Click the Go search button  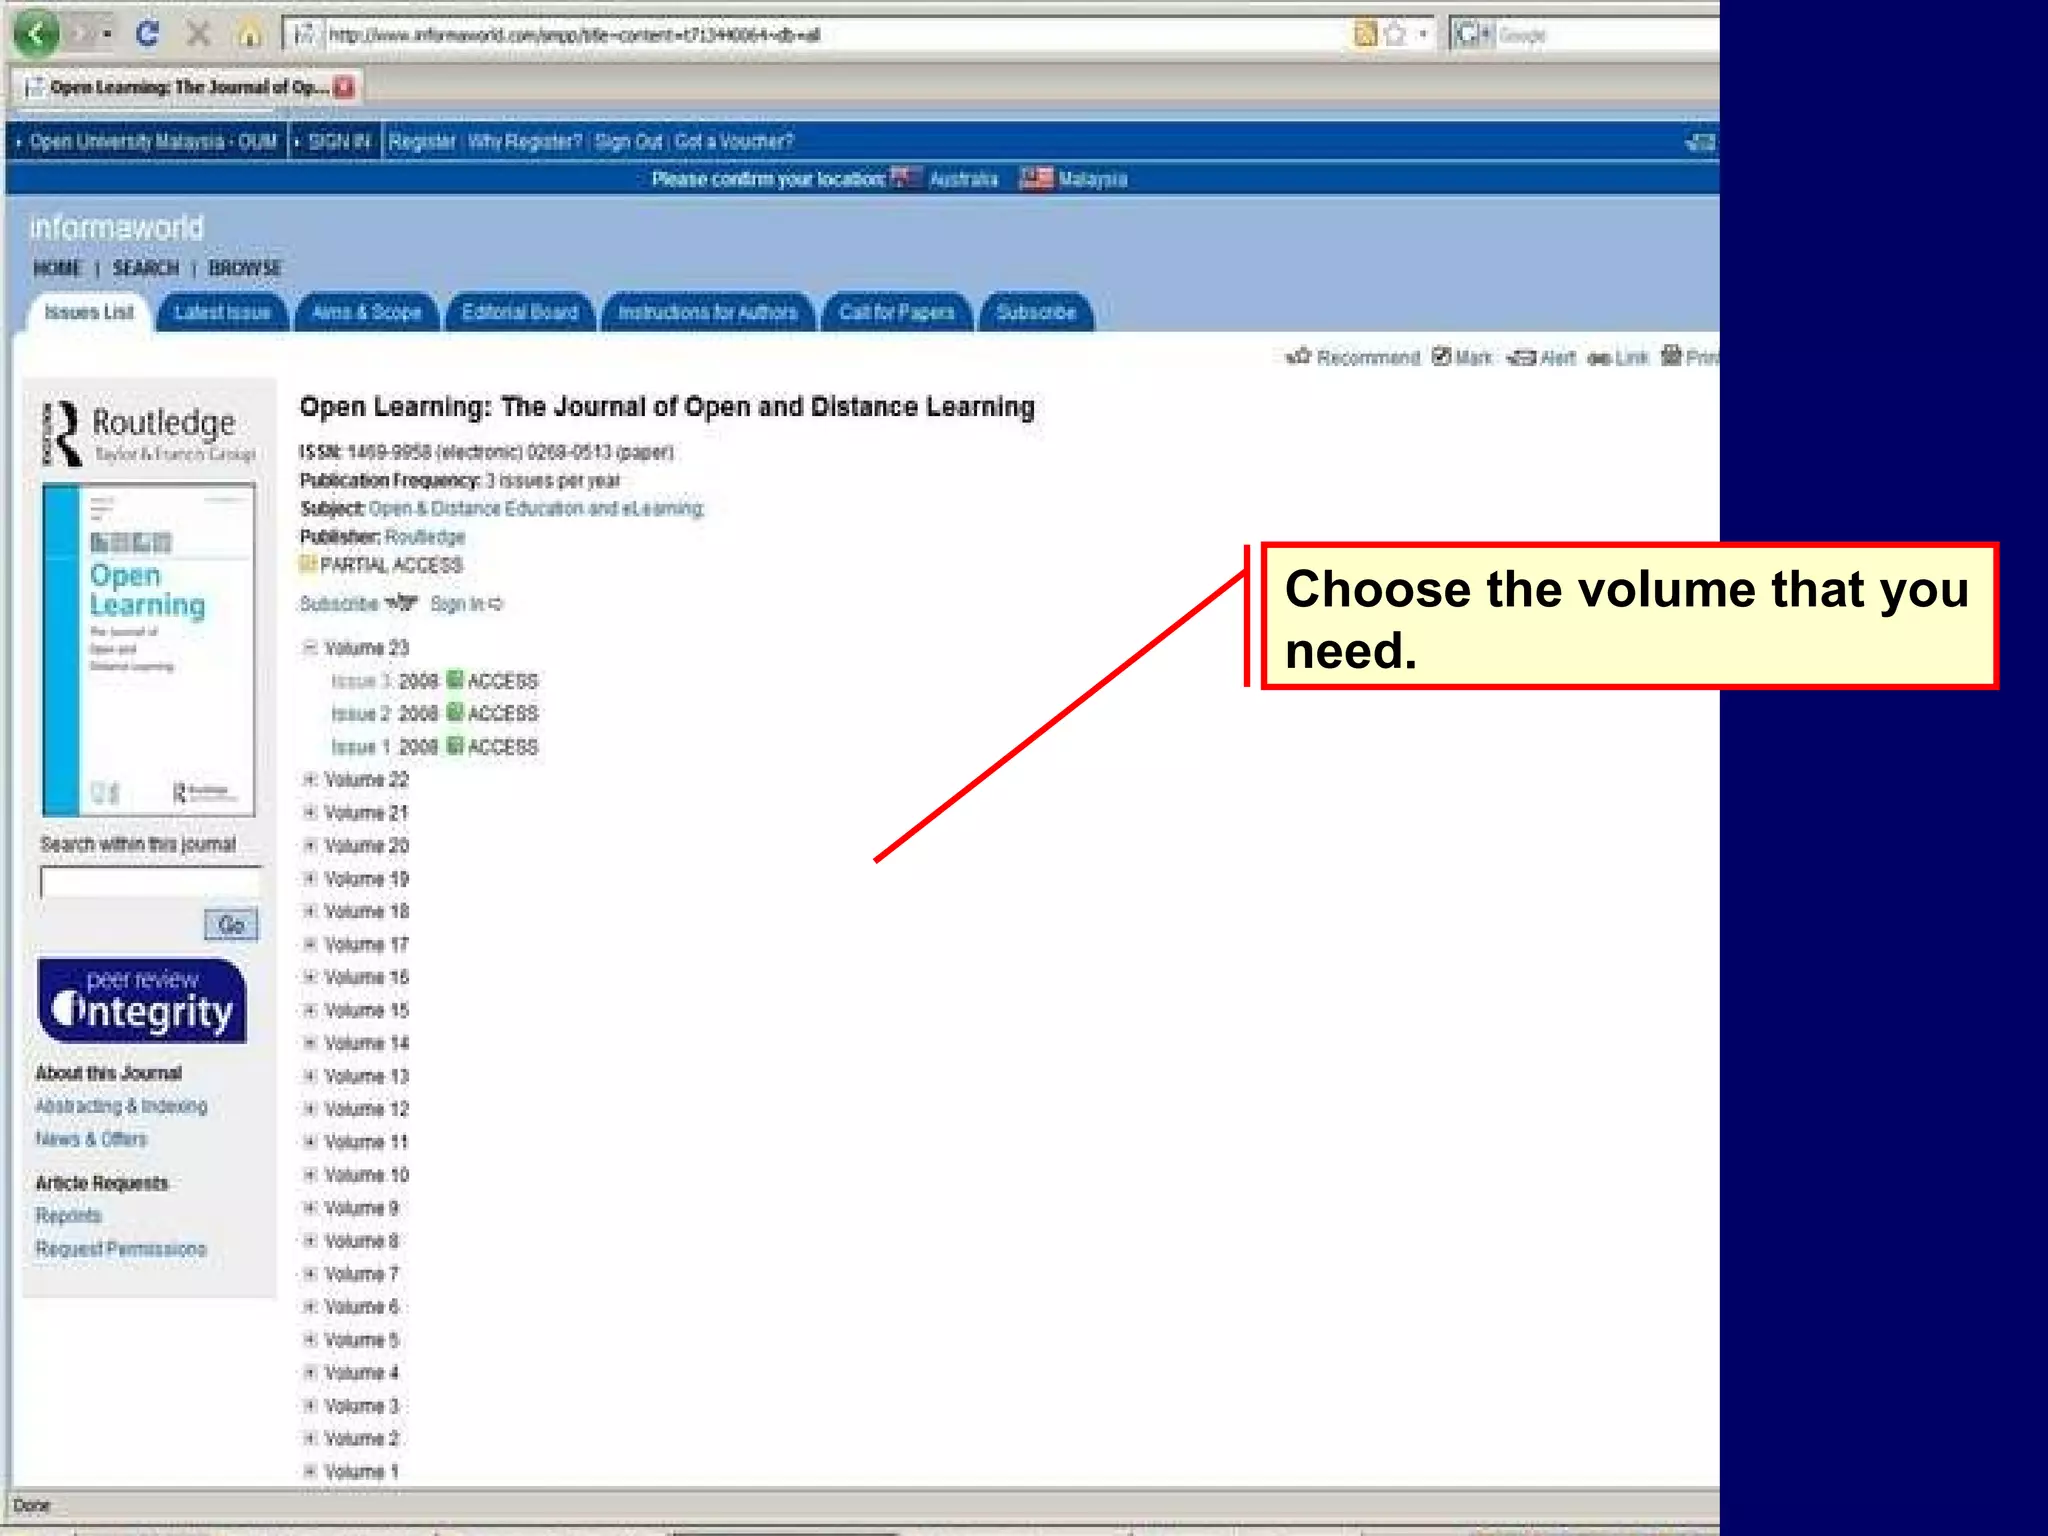231,924
